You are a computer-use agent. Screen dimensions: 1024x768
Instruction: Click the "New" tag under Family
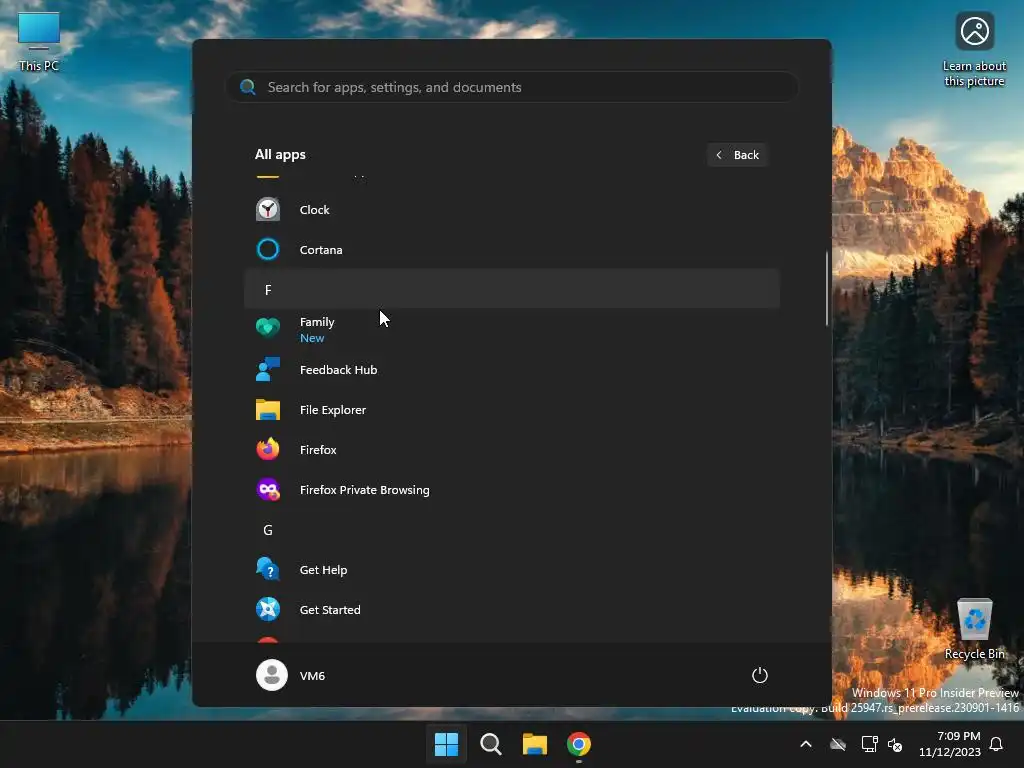pyautogui.click(x=312, y=338)
